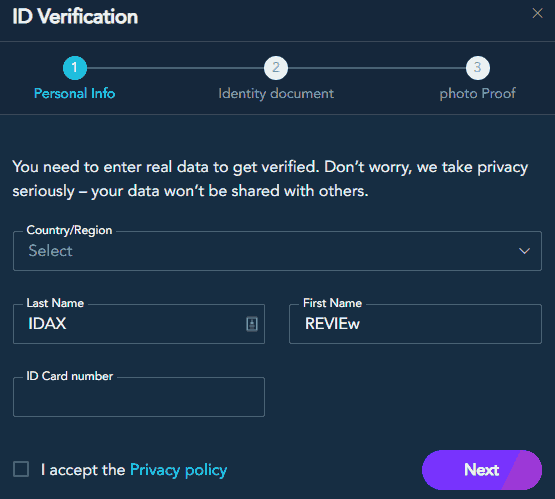Click the step 2 circle indicator

coord(276,68)
